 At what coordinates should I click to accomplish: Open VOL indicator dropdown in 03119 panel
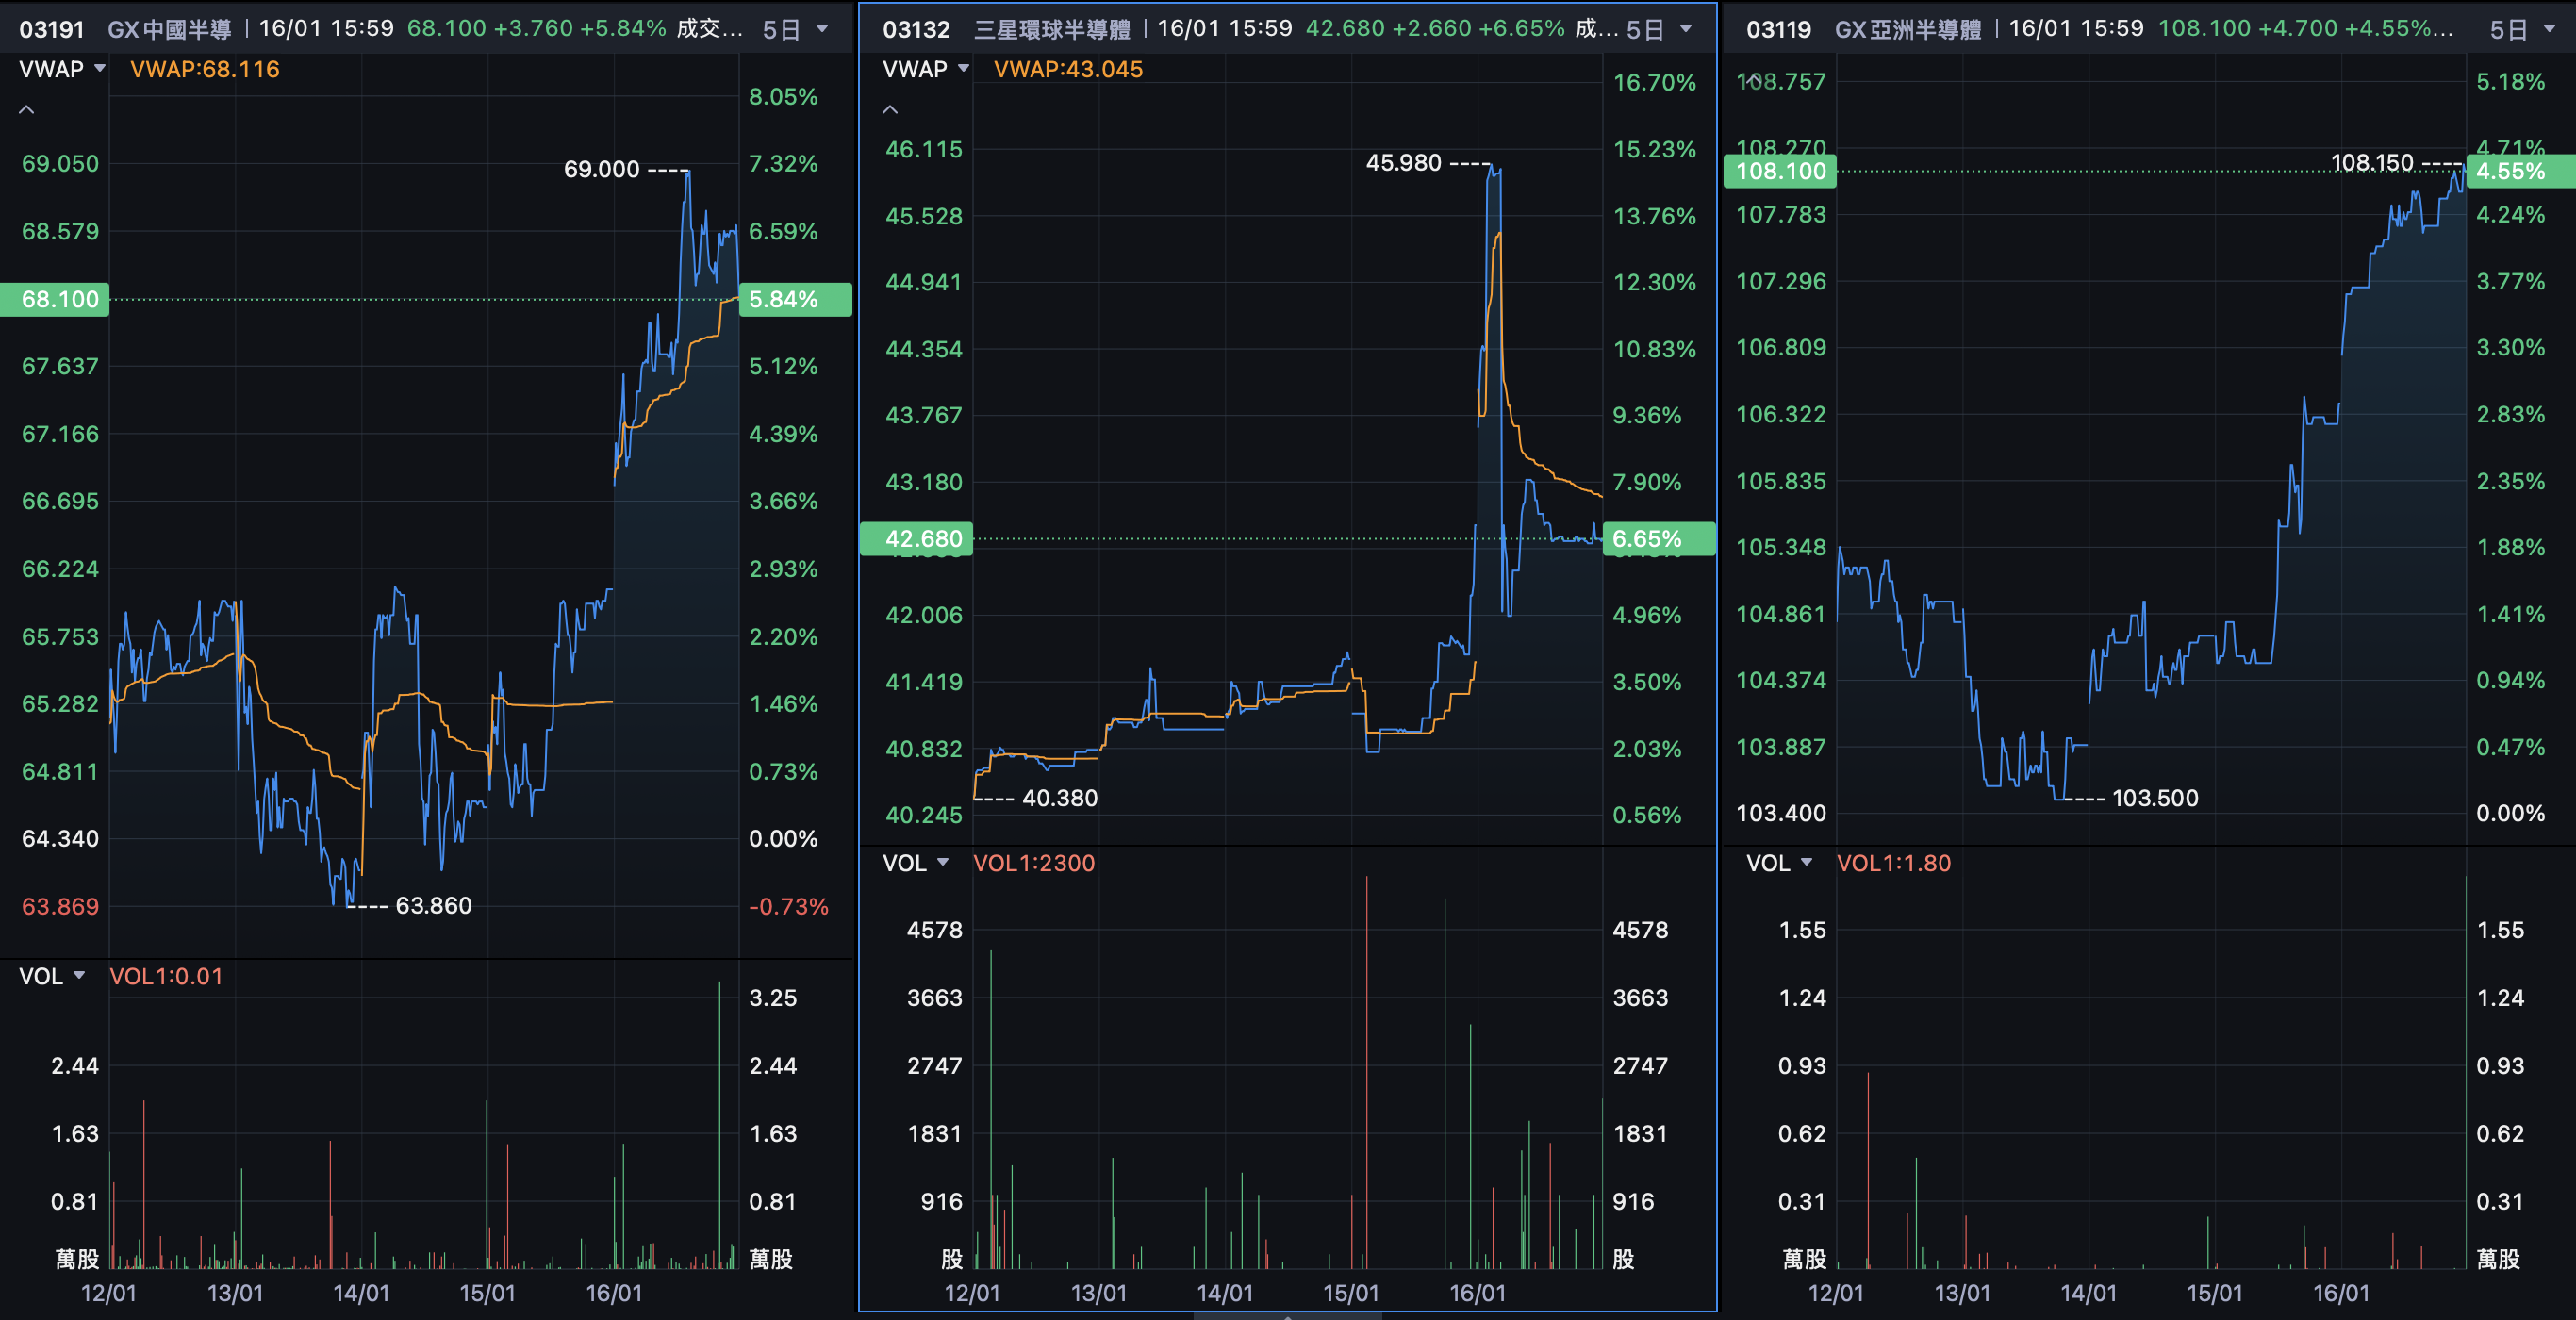coord(1778,863)
